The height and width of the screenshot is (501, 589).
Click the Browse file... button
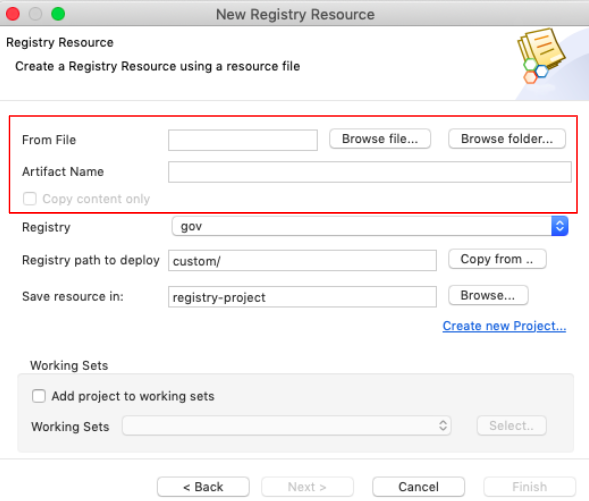tap(380, 139)
